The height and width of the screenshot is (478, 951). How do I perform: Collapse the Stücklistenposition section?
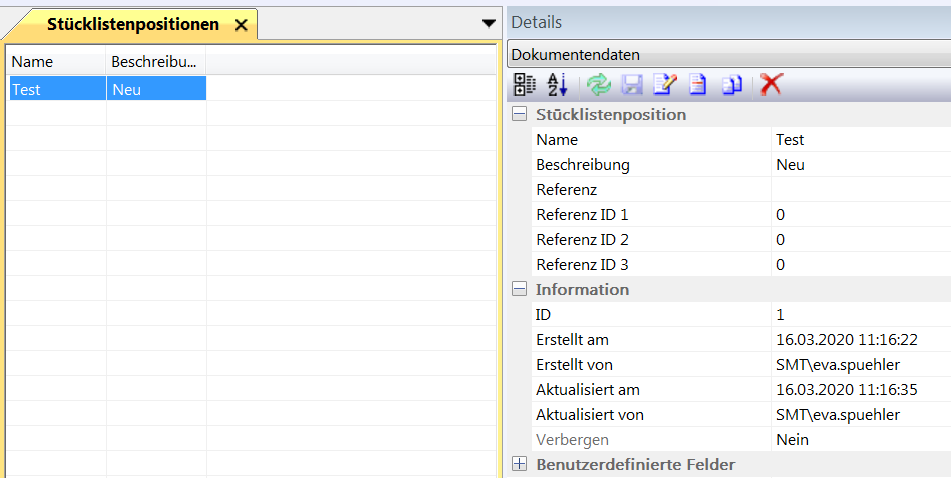click(519, 115)
